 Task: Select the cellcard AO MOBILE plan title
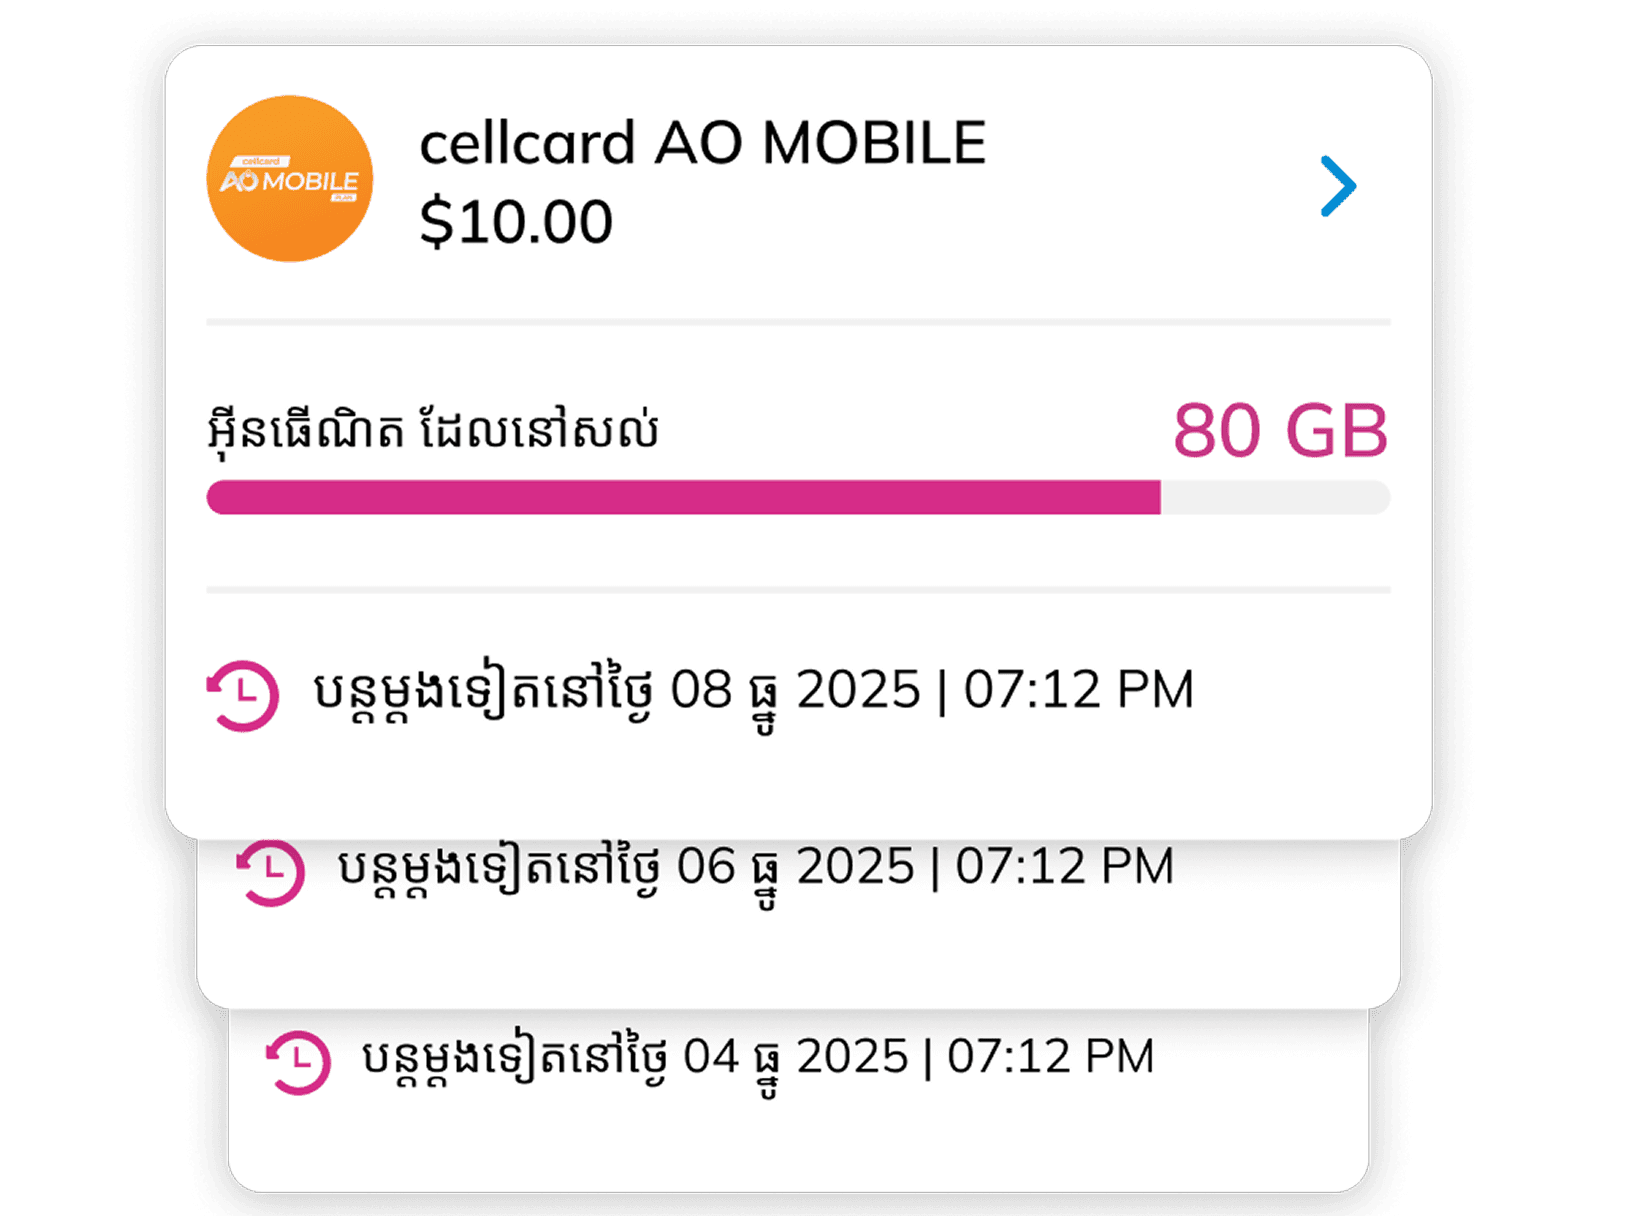click(702, 142)
